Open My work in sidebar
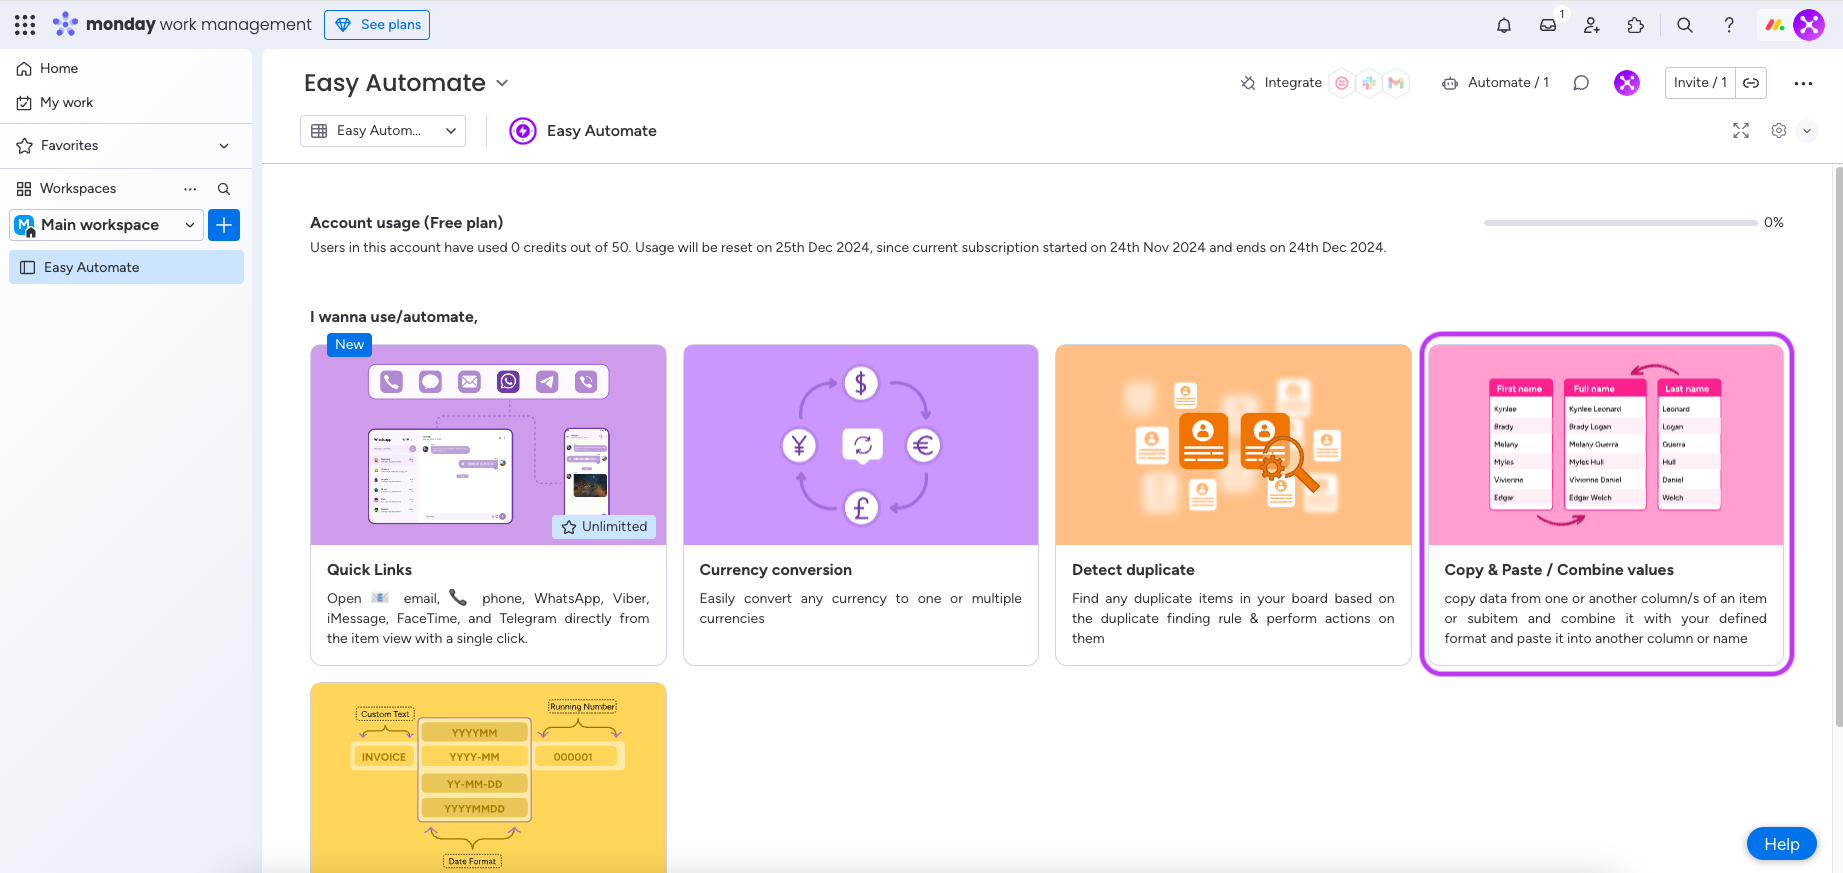1843x873 pixels. point(66,103)
